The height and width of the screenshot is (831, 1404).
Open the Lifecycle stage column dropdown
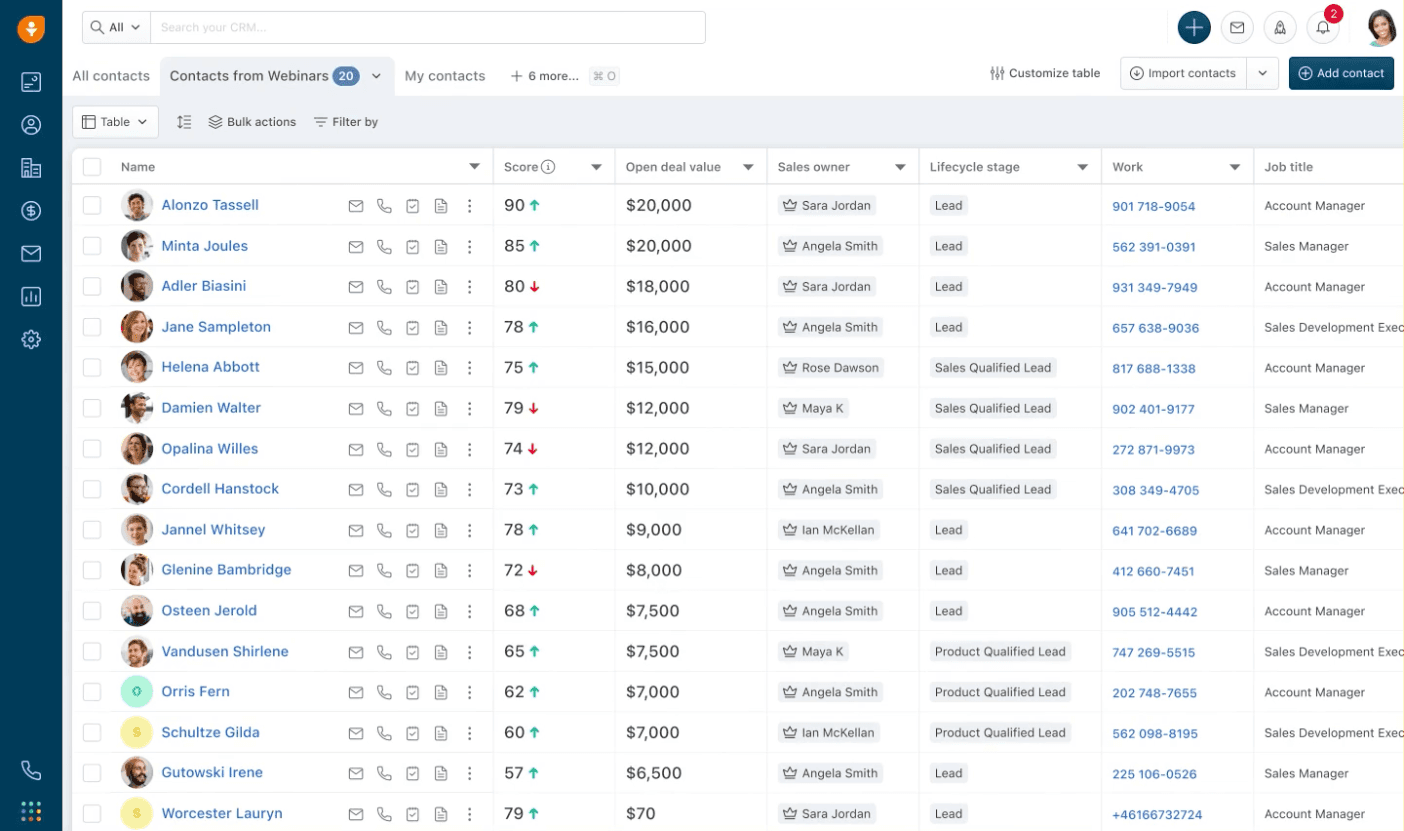(1083, 167)
